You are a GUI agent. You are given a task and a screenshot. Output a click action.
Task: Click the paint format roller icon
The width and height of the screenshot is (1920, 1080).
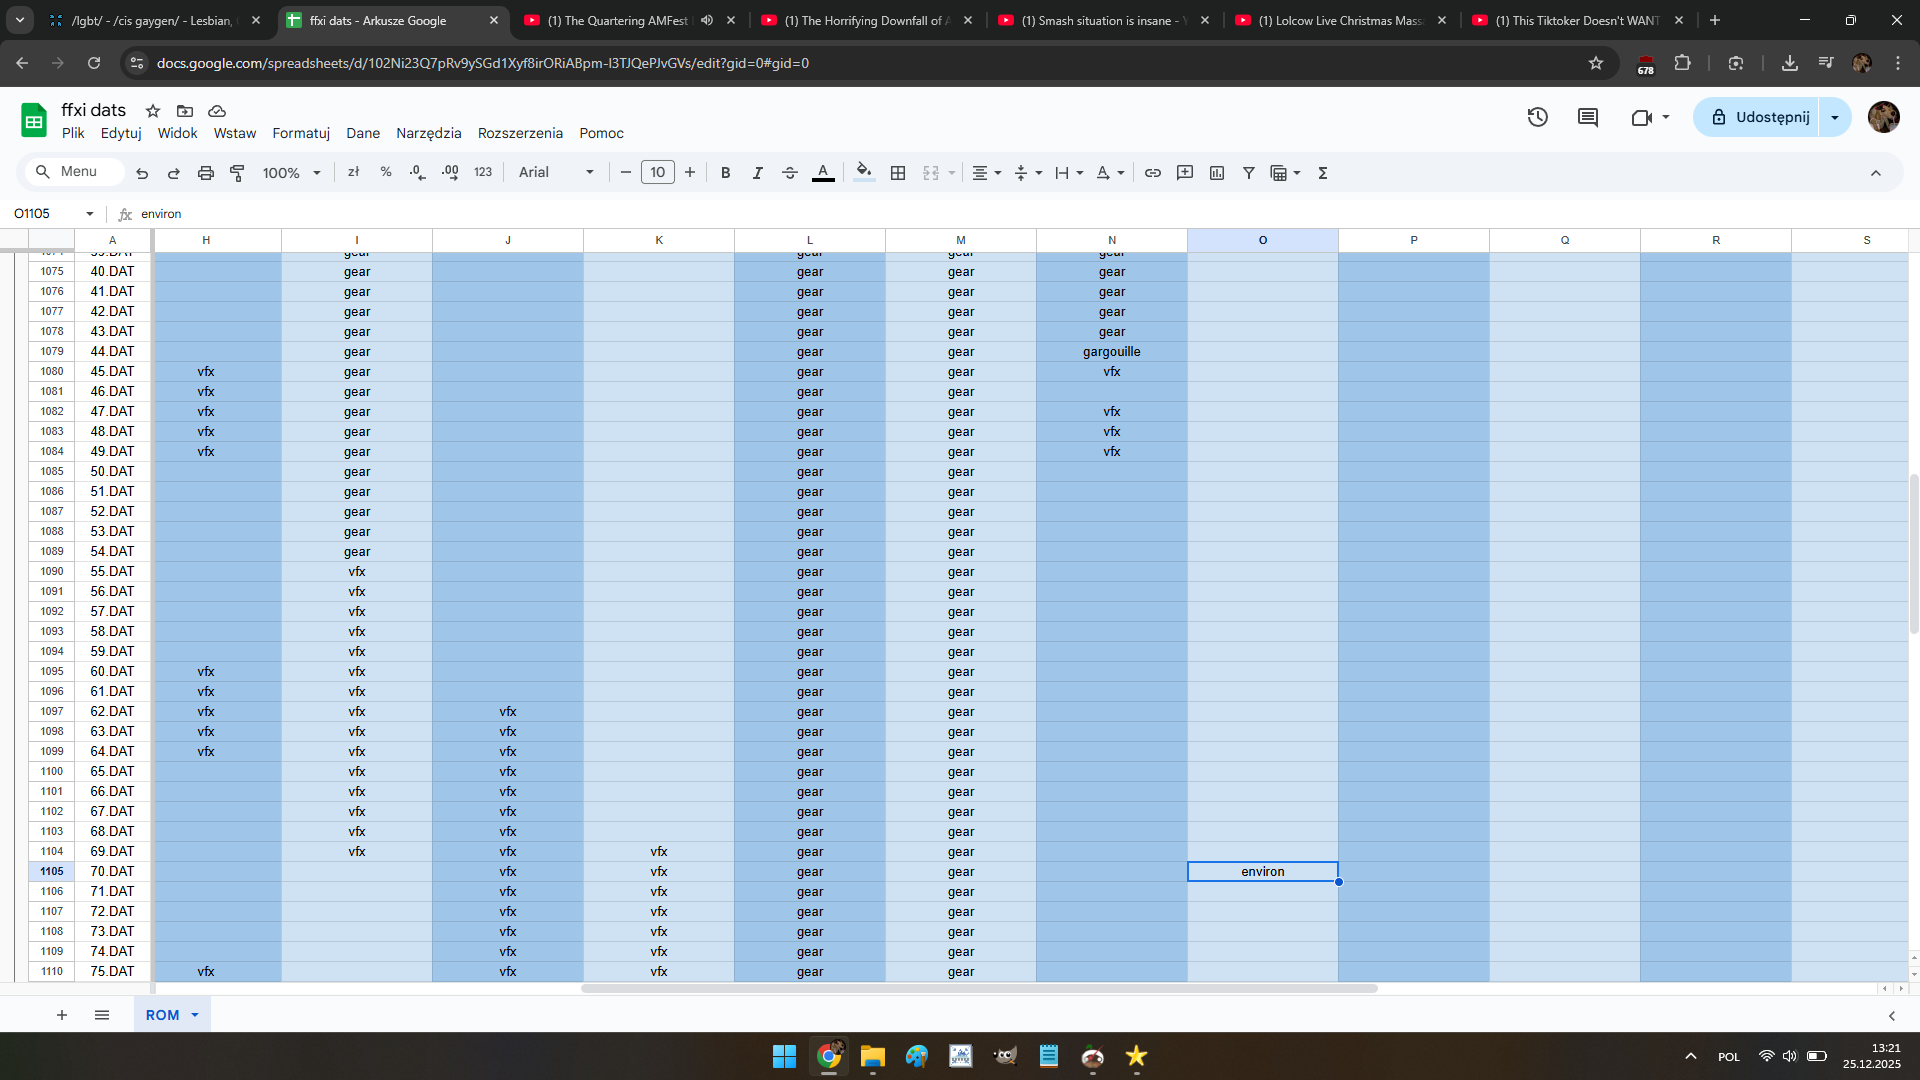237,173
